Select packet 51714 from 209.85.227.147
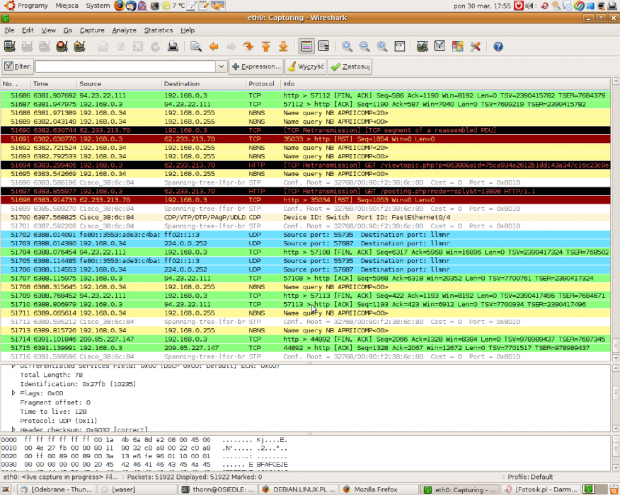 point(305,339)
